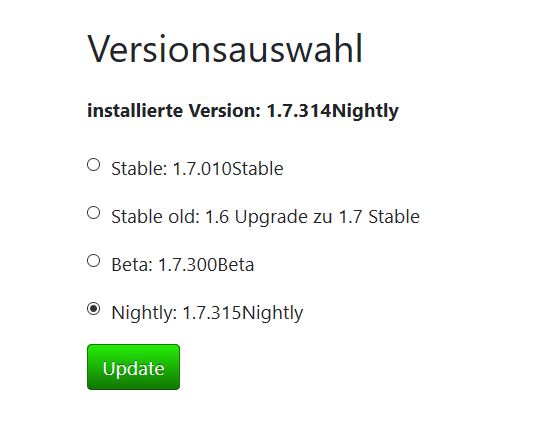
Task: Click the green Update button
Action: tap(133, 367)
